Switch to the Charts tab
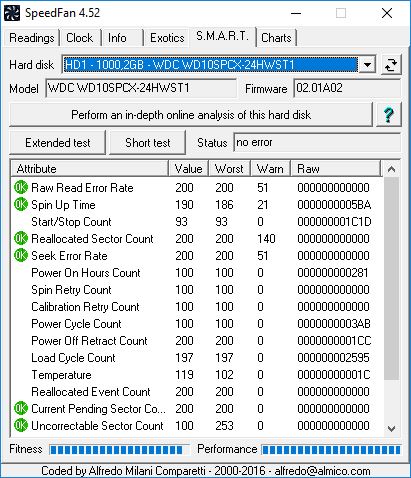The image size is (411, 478). click(276, 38)
